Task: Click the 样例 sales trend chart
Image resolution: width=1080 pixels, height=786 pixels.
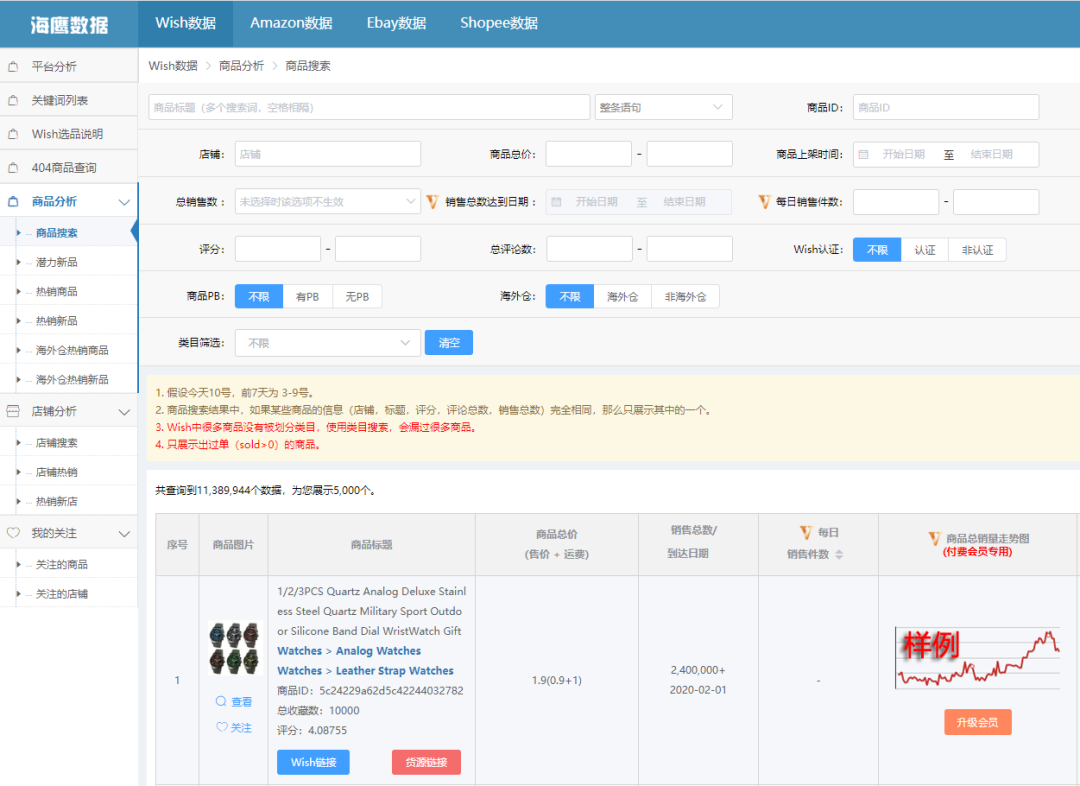Action: [x=977, y=658]
